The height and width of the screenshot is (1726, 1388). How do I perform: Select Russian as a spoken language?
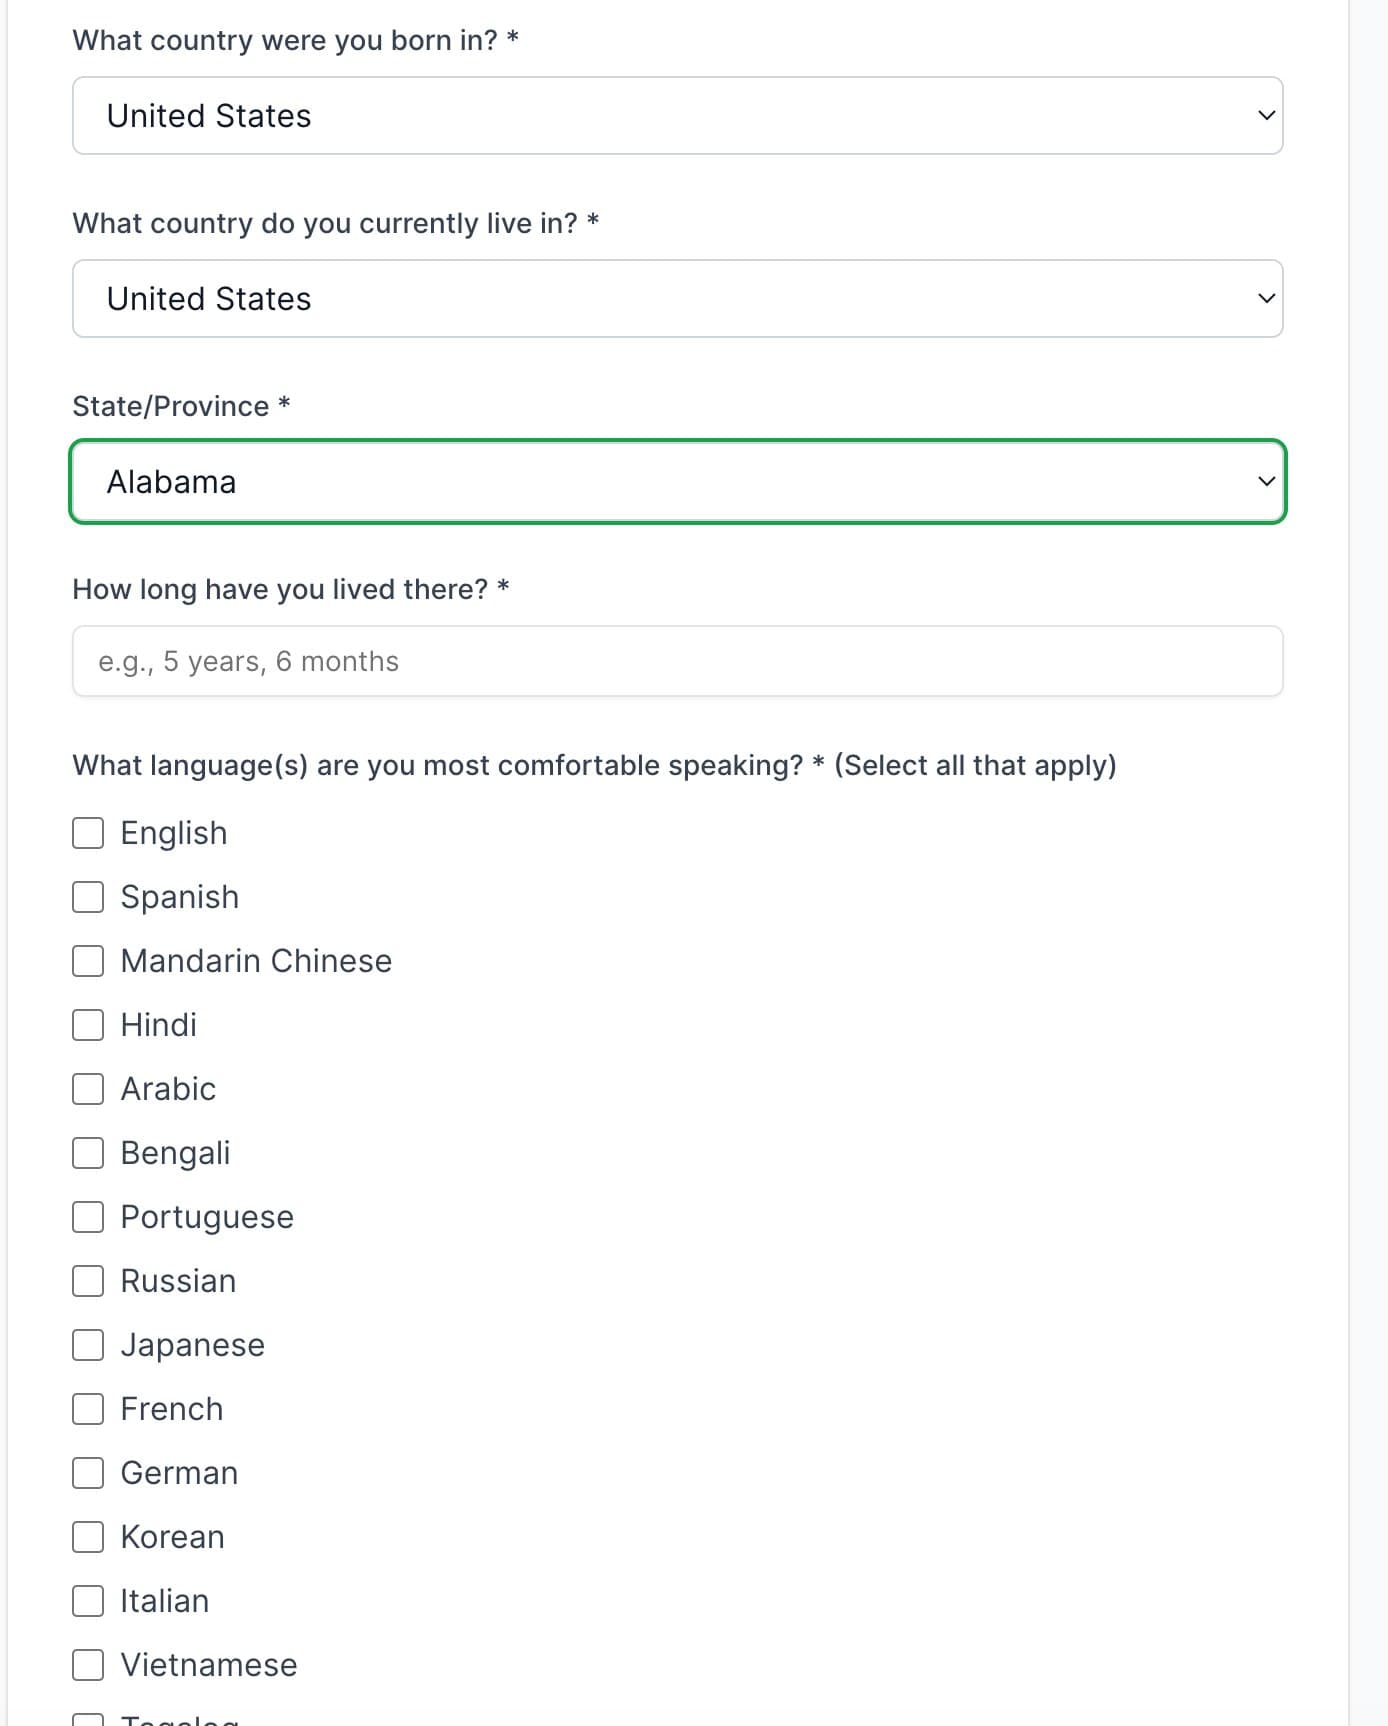click(x=88, y=1281)
